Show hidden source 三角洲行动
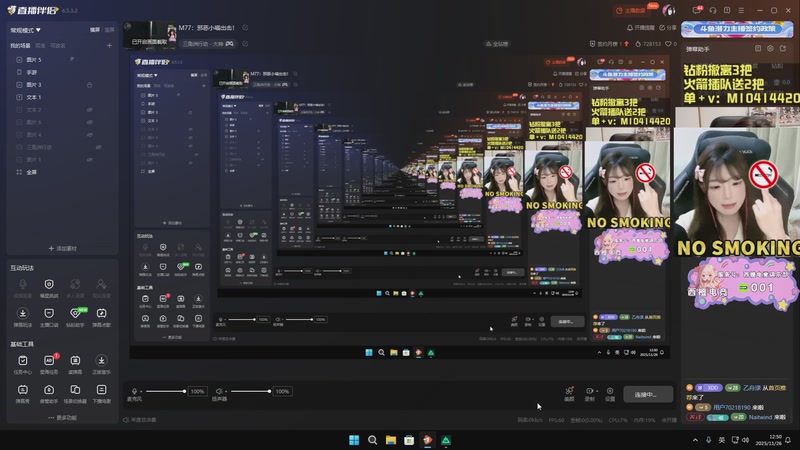800x450 pixels. [x=99, y=147]
